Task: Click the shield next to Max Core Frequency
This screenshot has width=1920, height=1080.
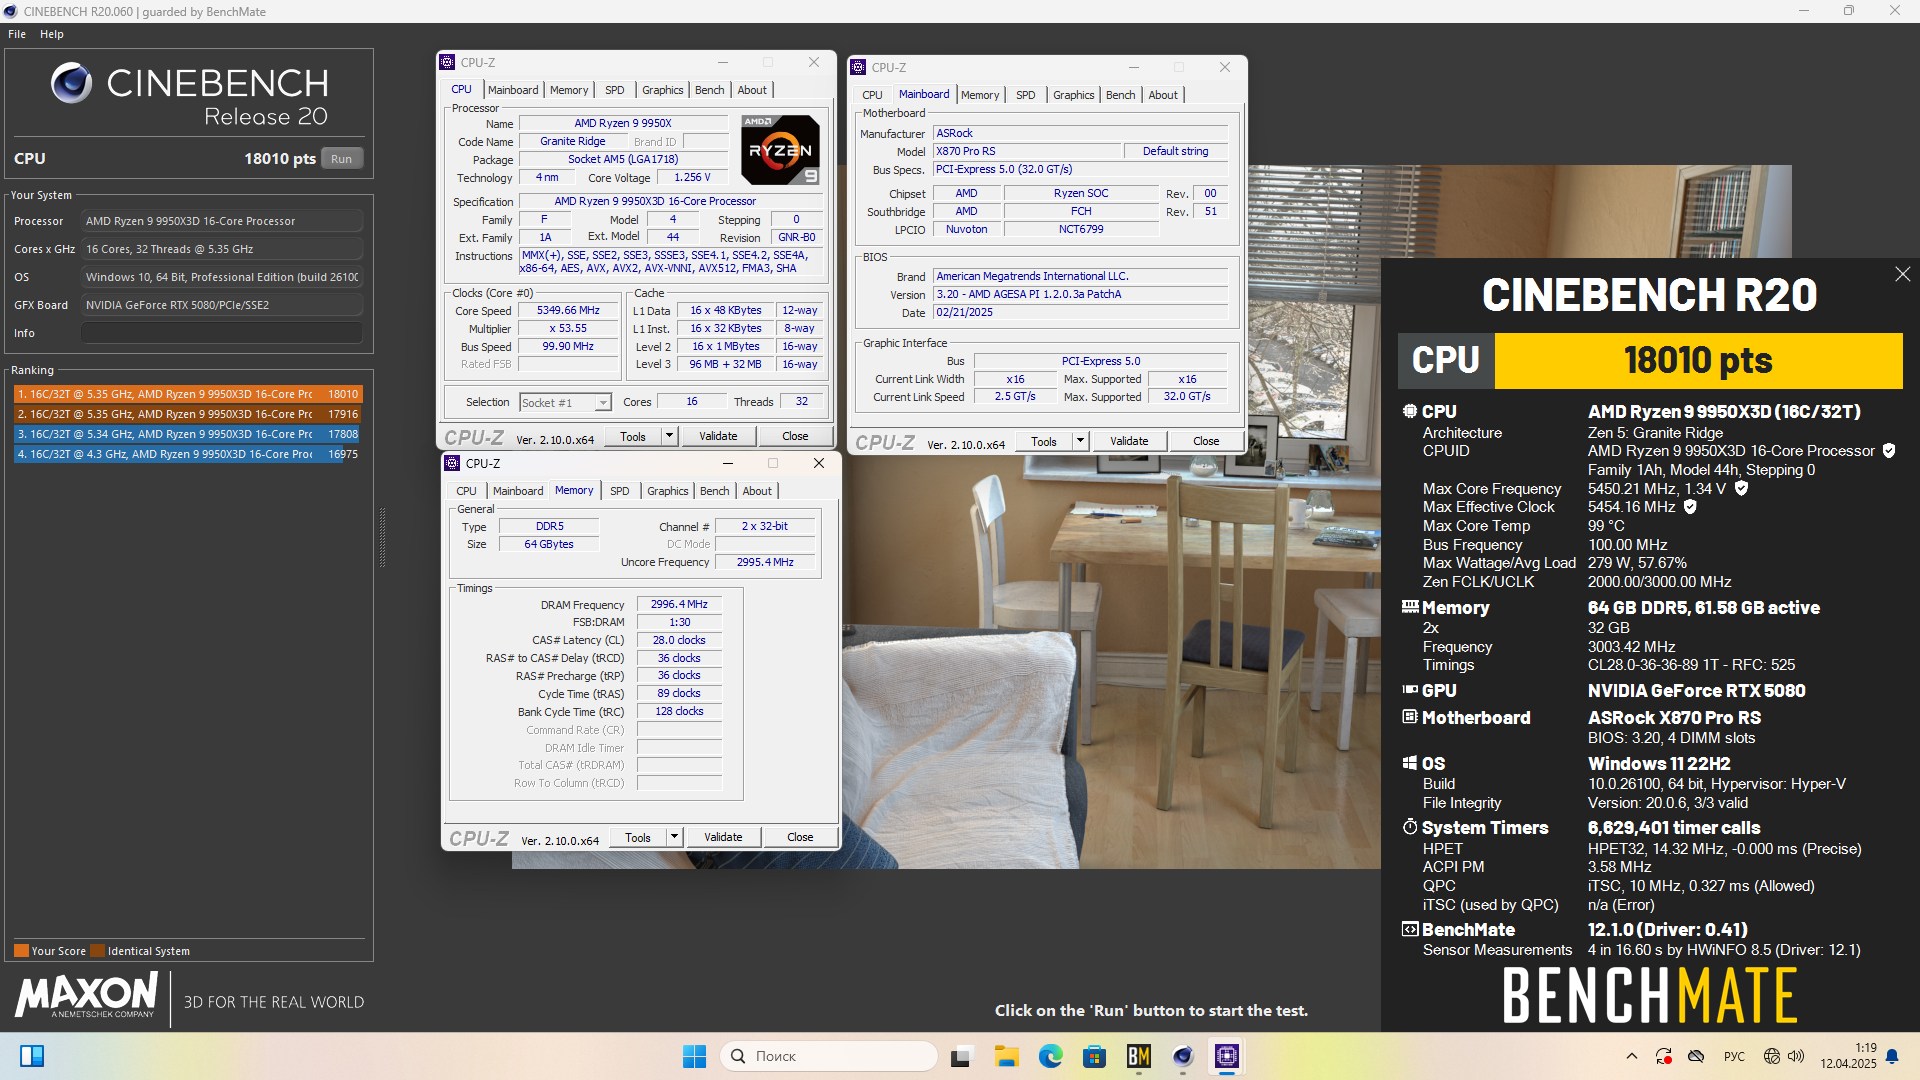Action: click(x=1741, y=488)
